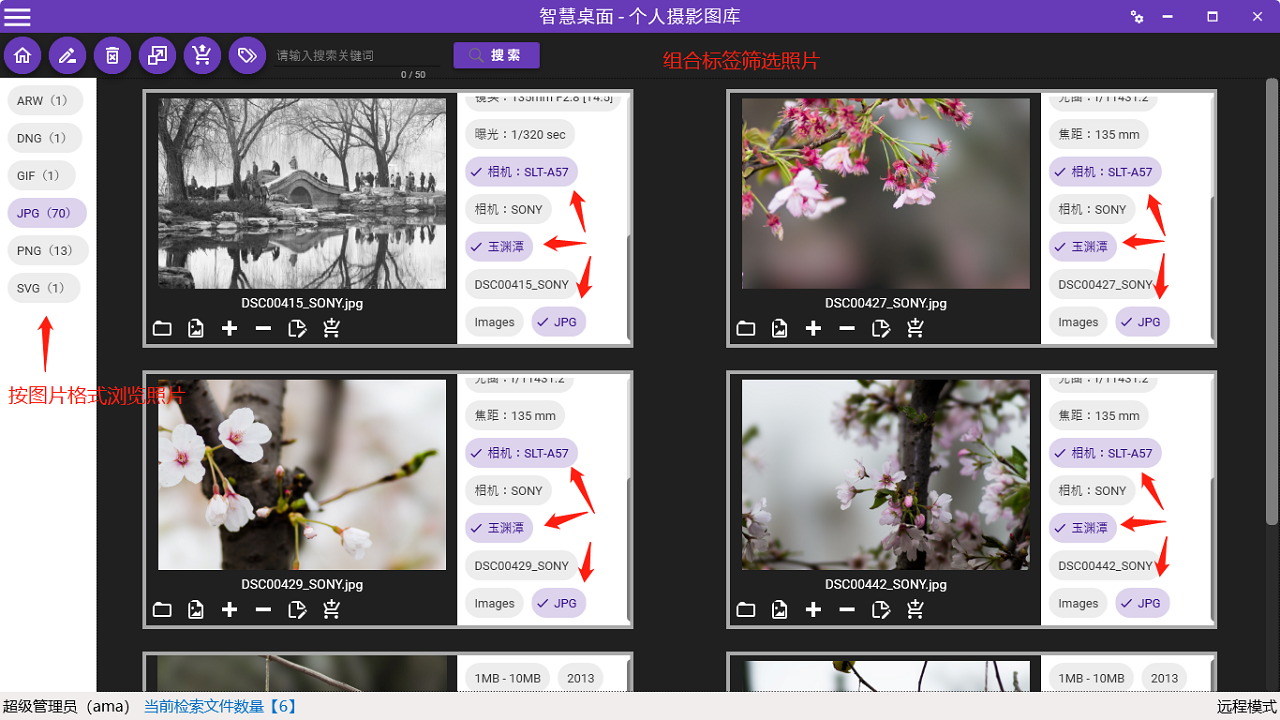
Task: Toggle the 相机：SLT-A57 tag on DSC00415
Action: [521, 171]
